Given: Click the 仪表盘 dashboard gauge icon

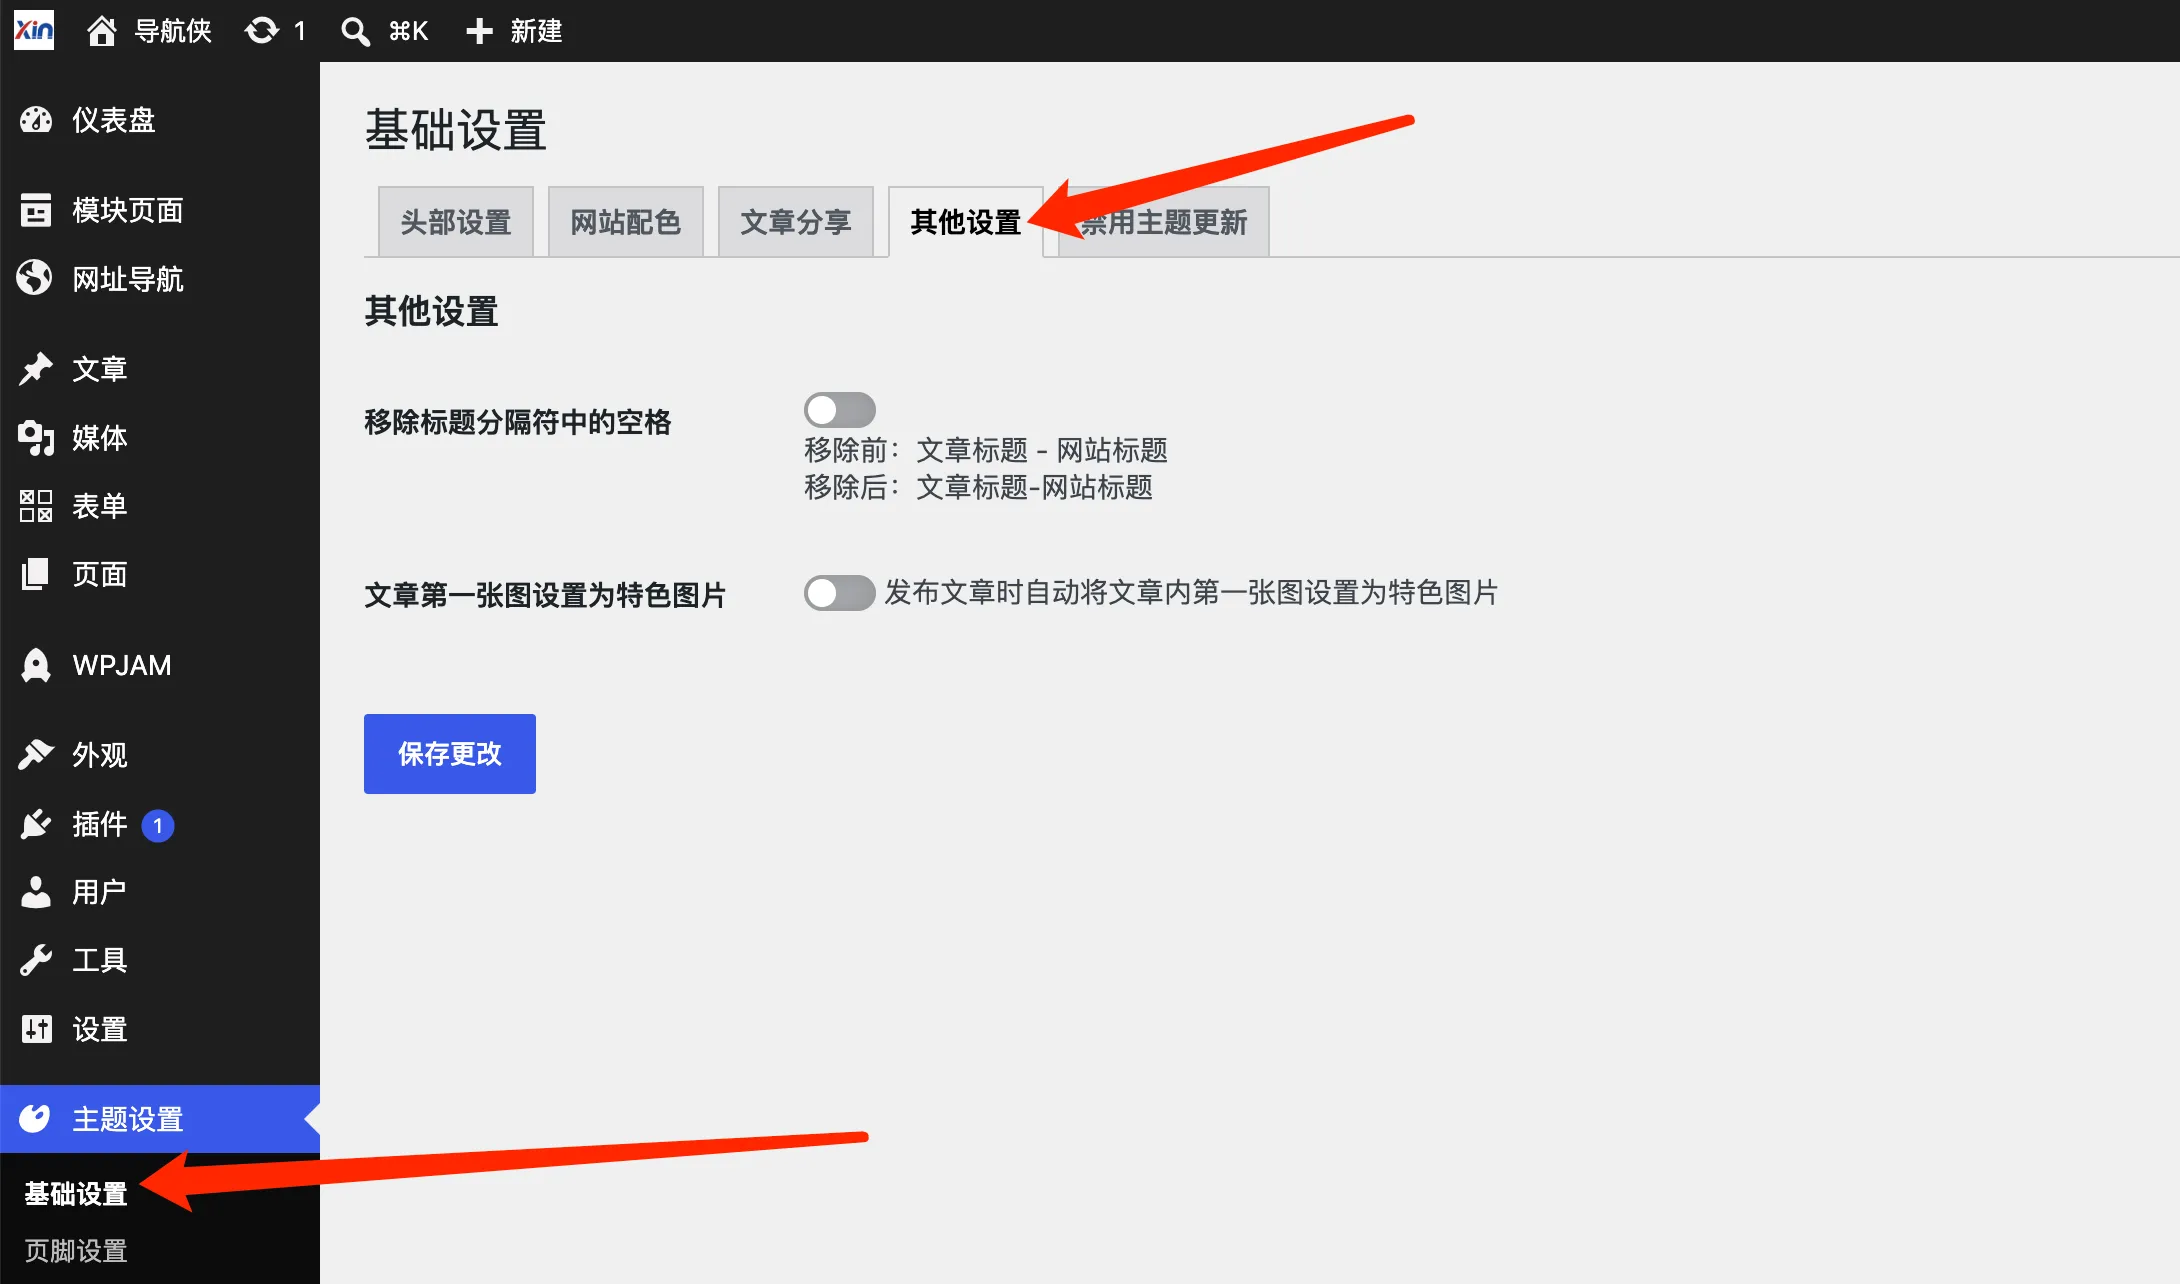Looking at the screenshot, I should pyautogui.click(x=36, y=120).
